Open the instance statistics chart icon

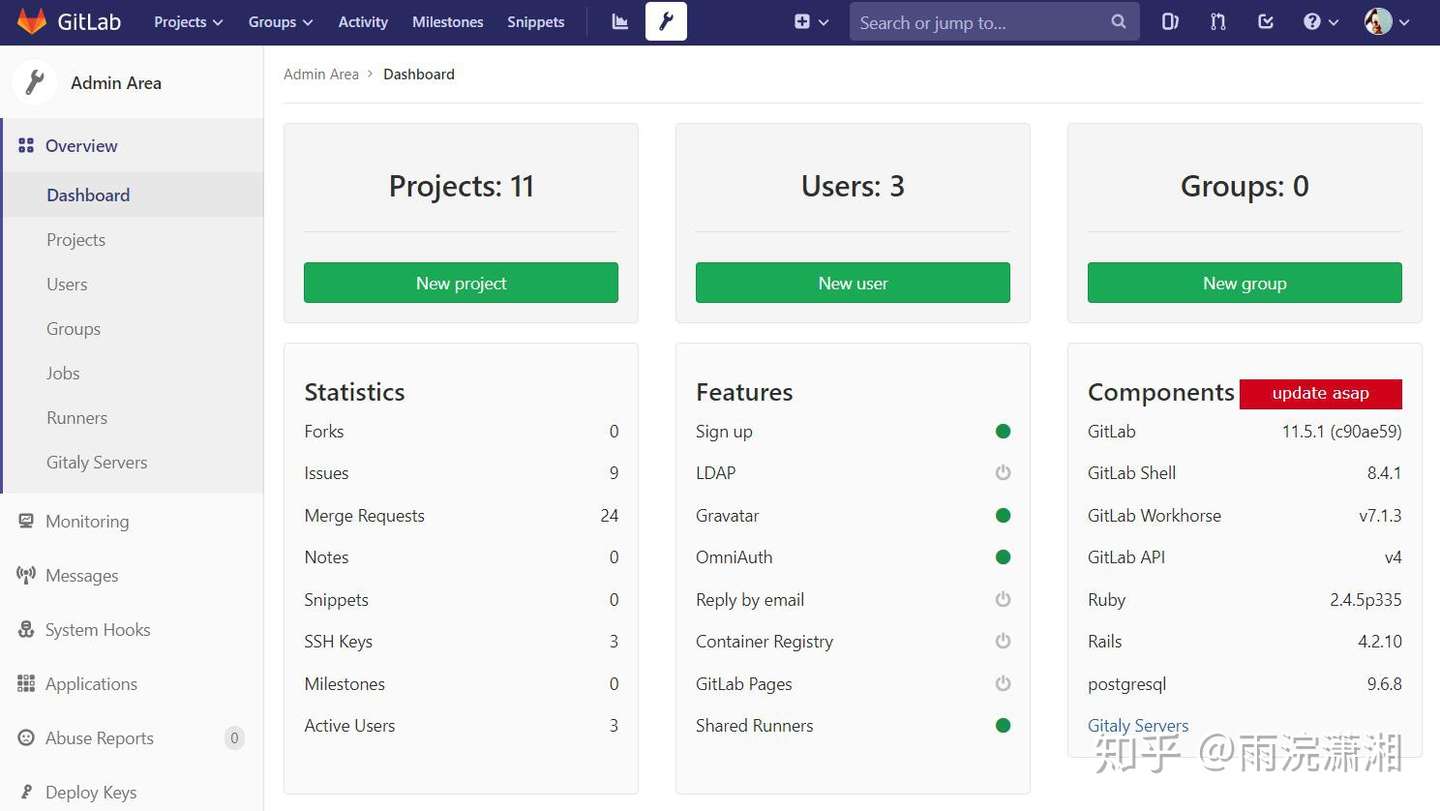click(x=620, y=22)
